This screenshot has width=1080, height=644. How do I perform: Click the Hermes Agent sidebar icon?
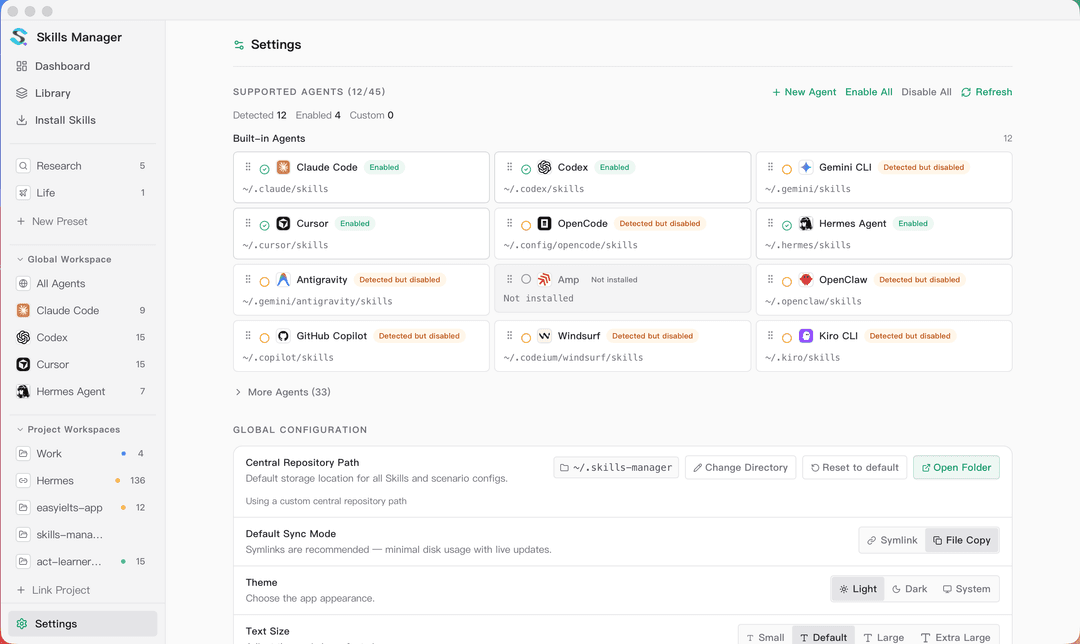(23, 391)
